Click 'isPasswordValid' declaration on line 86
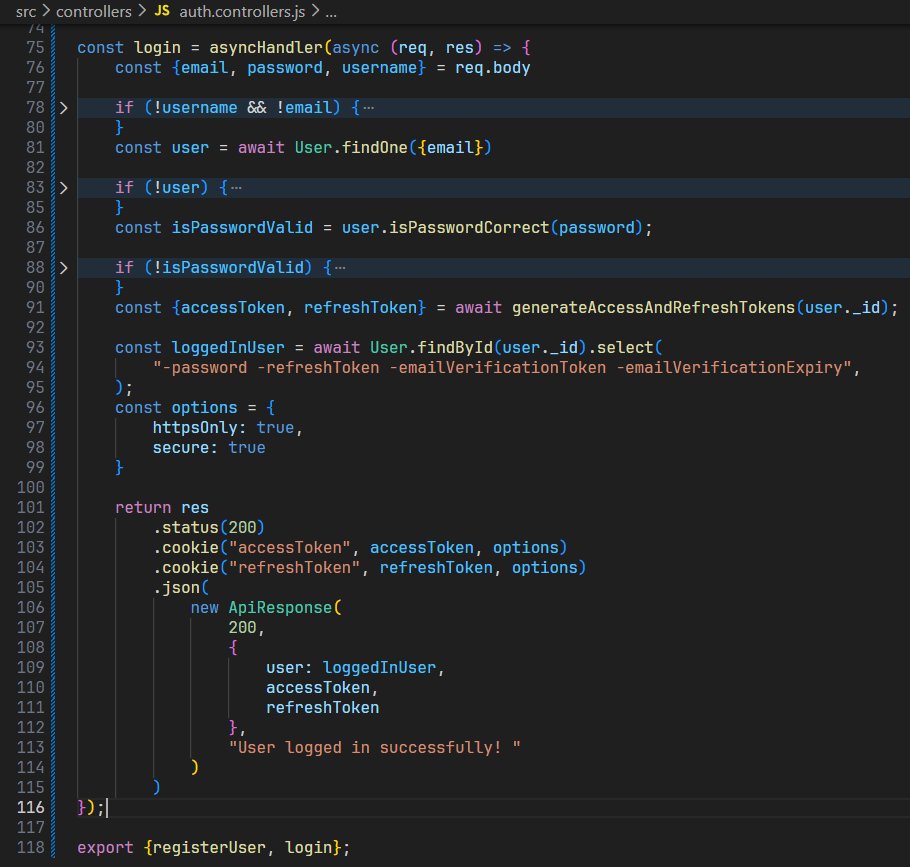This screenshot has width=910, height=867. [x=242, y=227]
